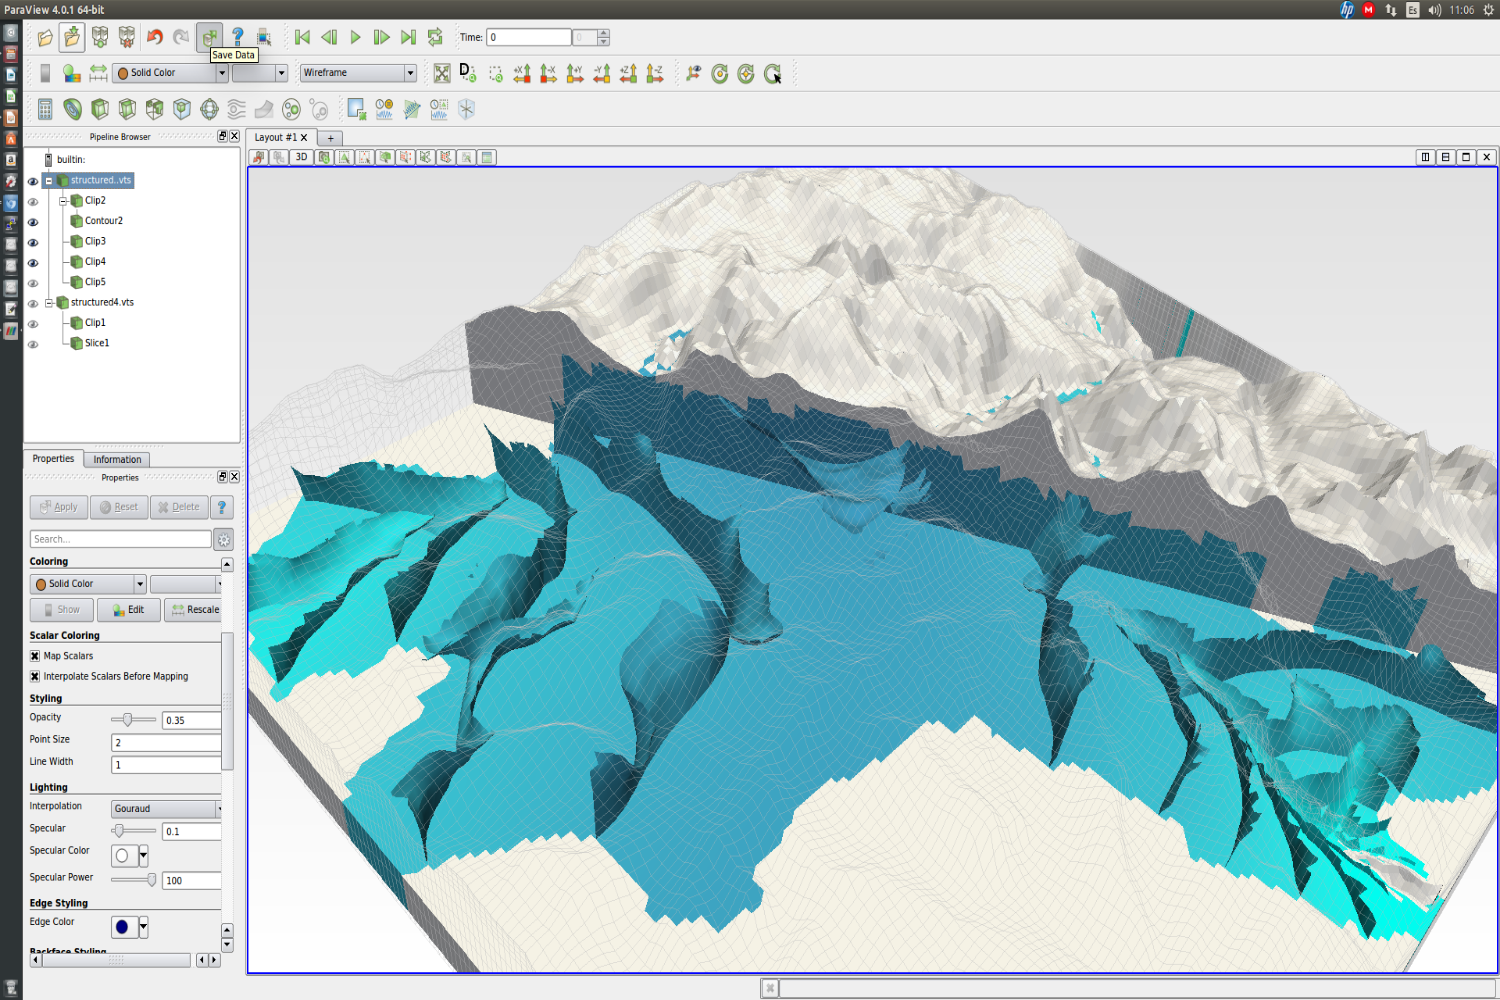Set view direction to +X
Image resolution: width=1500 pixels, height=1000 pixels.
522,73
